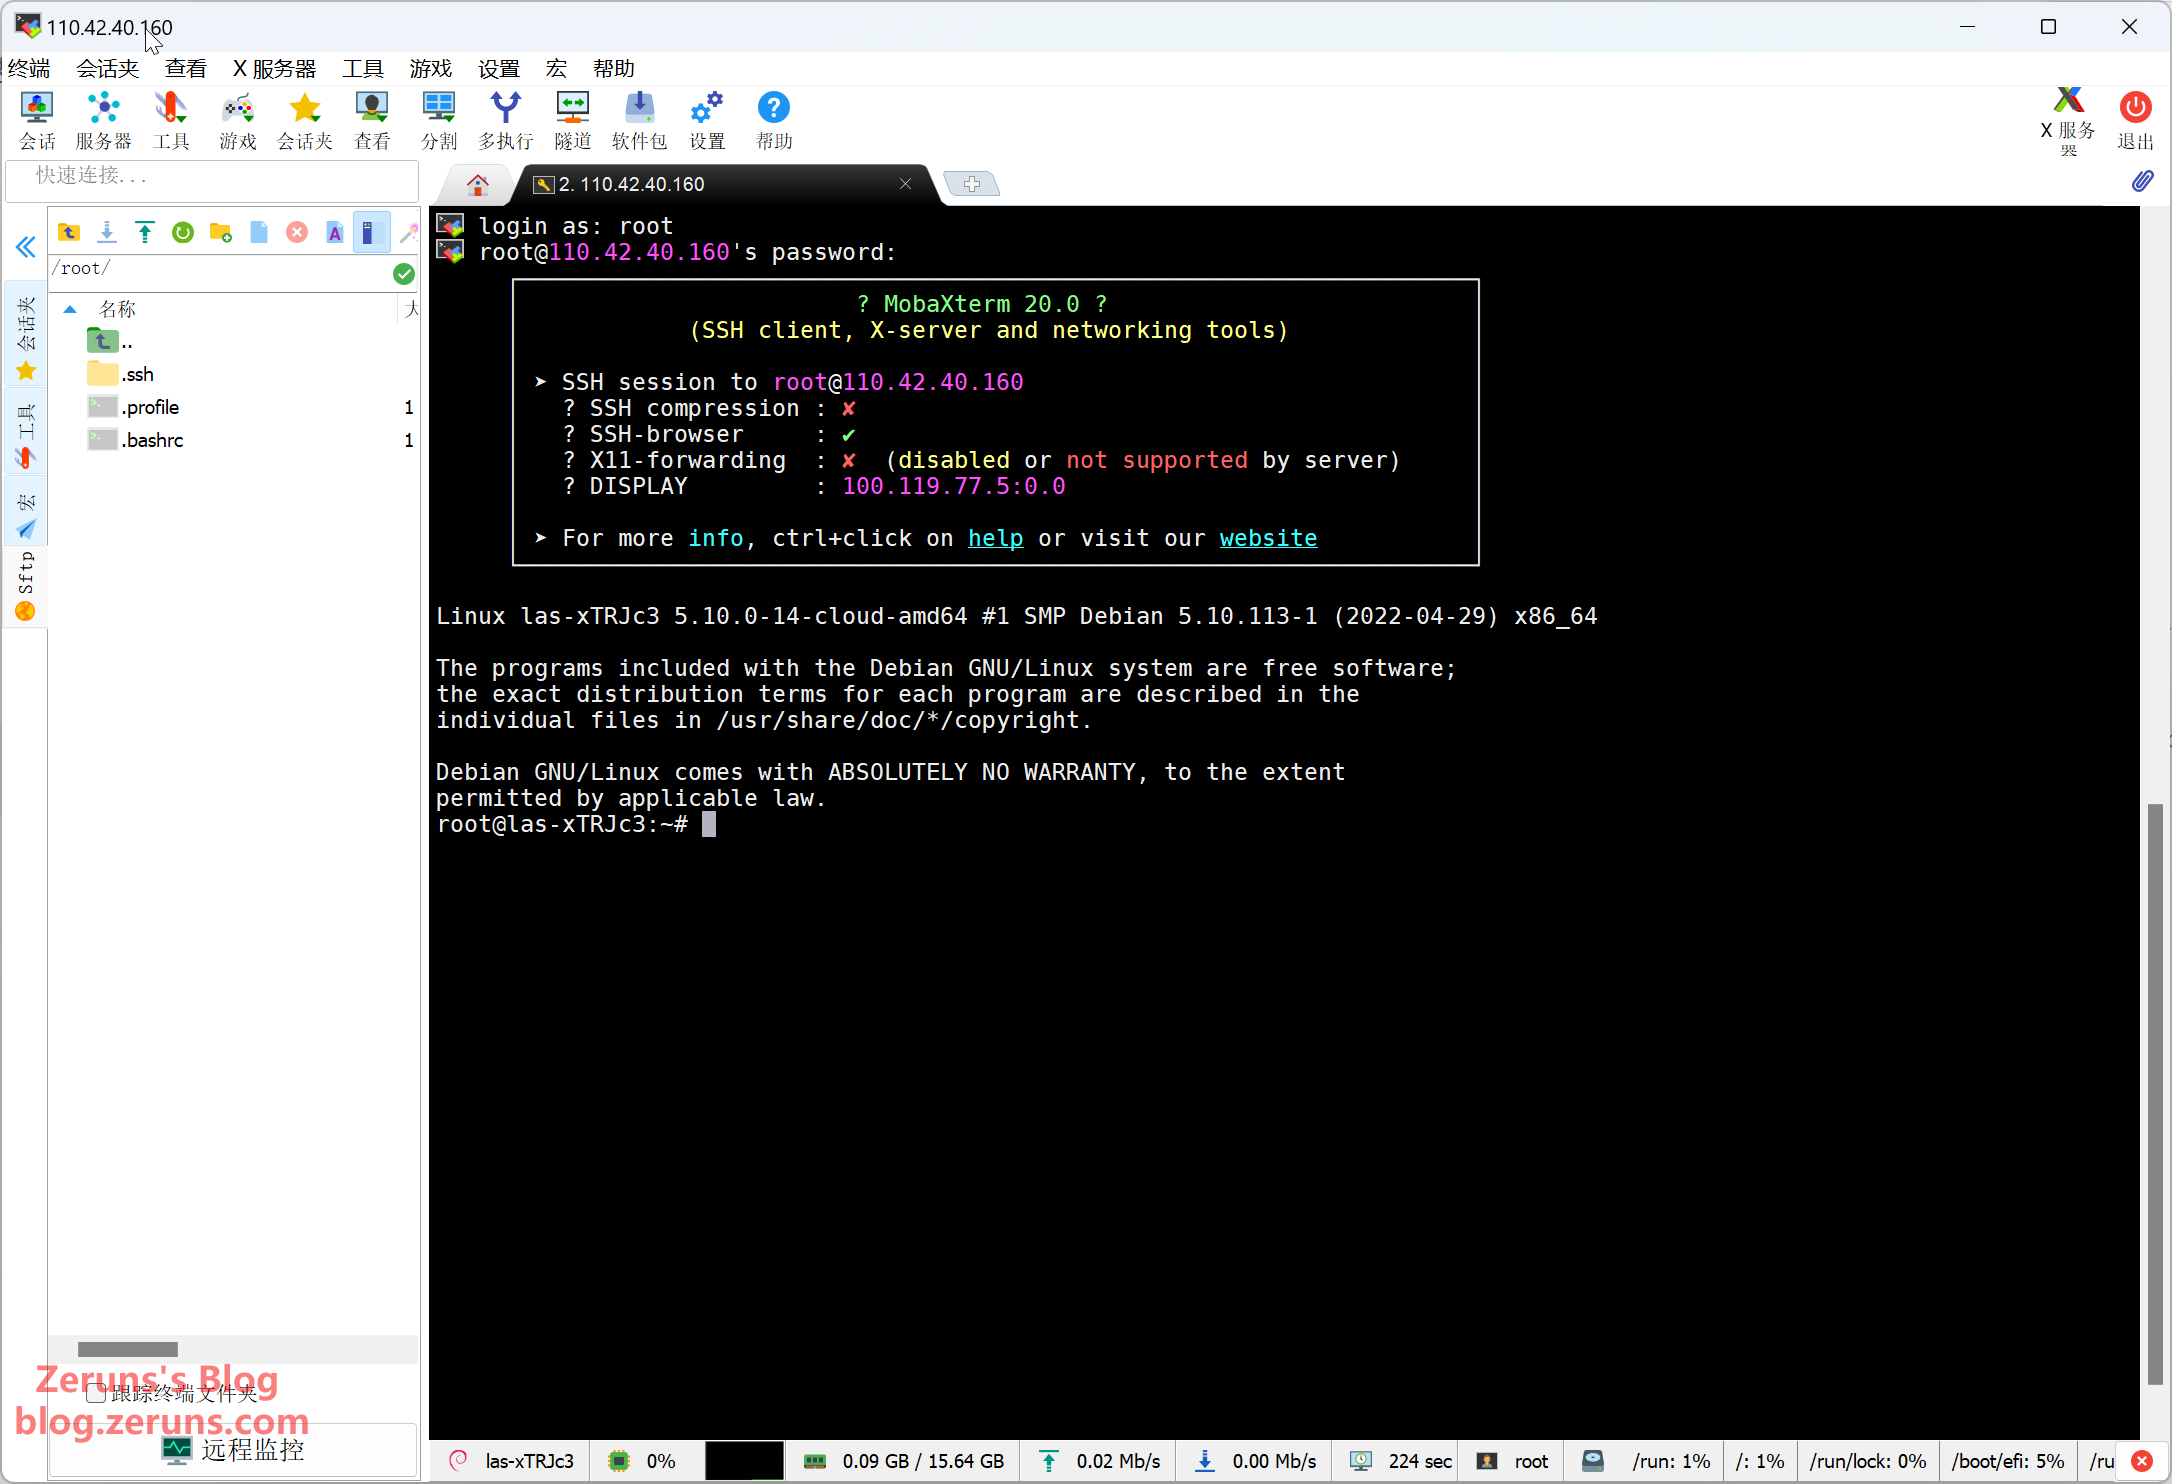Refresh the SFTP folder with green icon
Screen dimensions: 2172x1484
(183, 233)
